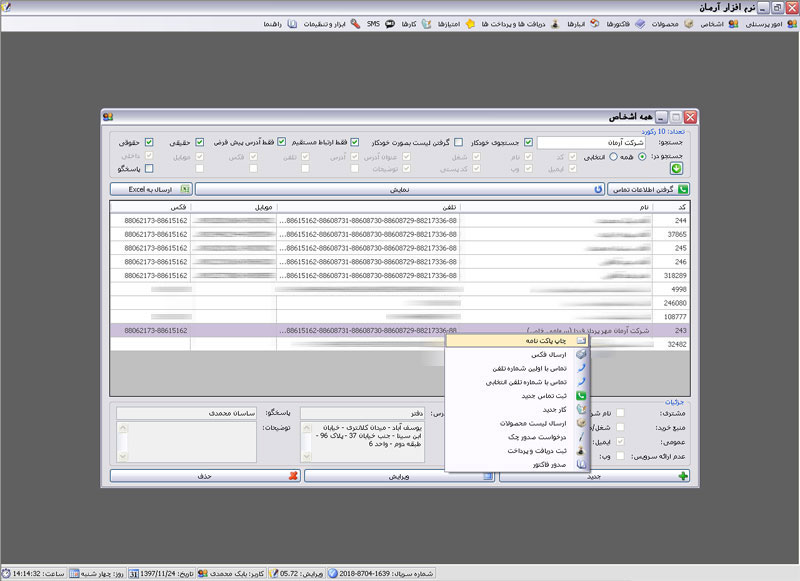This screenshot has height=581, width=800.
Task: Click the clock icon in status bar
Action: pyautogui.click(x=6, y=574)
